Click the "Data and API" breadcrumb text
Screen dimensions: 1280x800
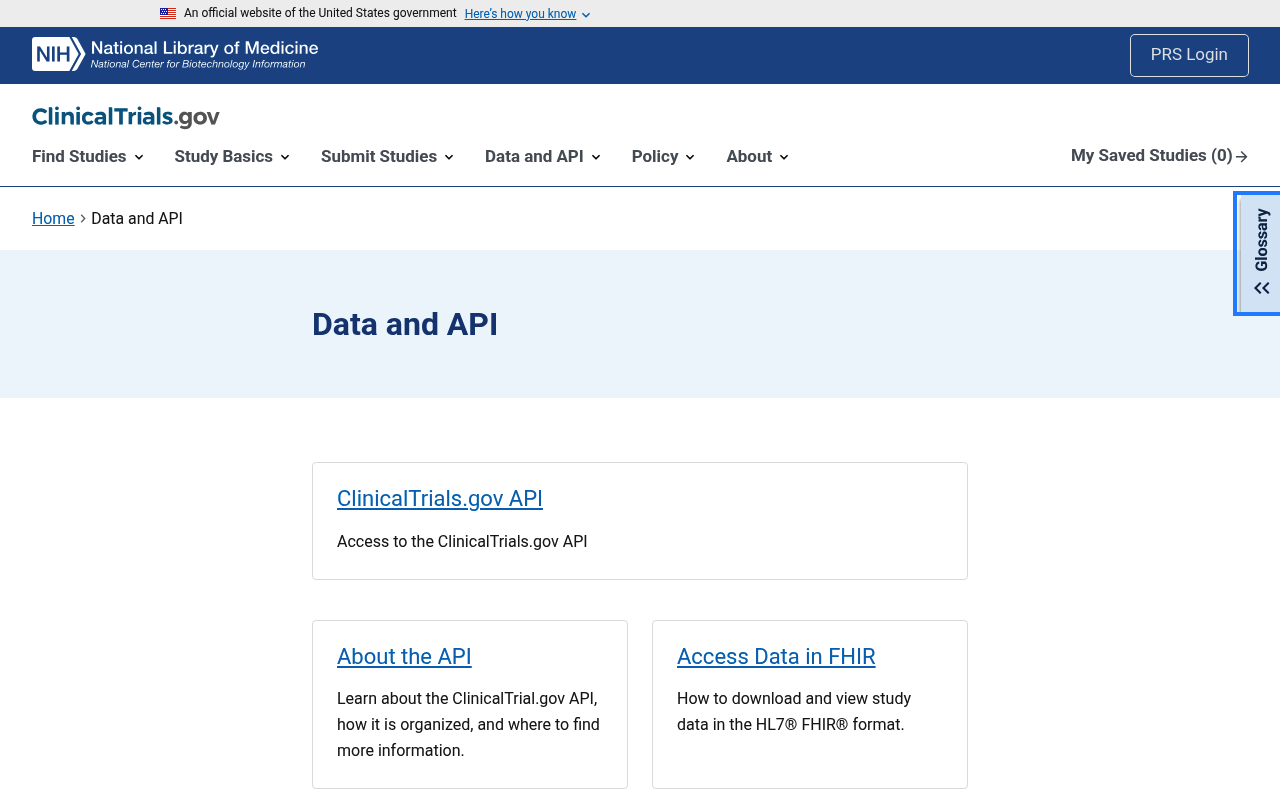137,218
